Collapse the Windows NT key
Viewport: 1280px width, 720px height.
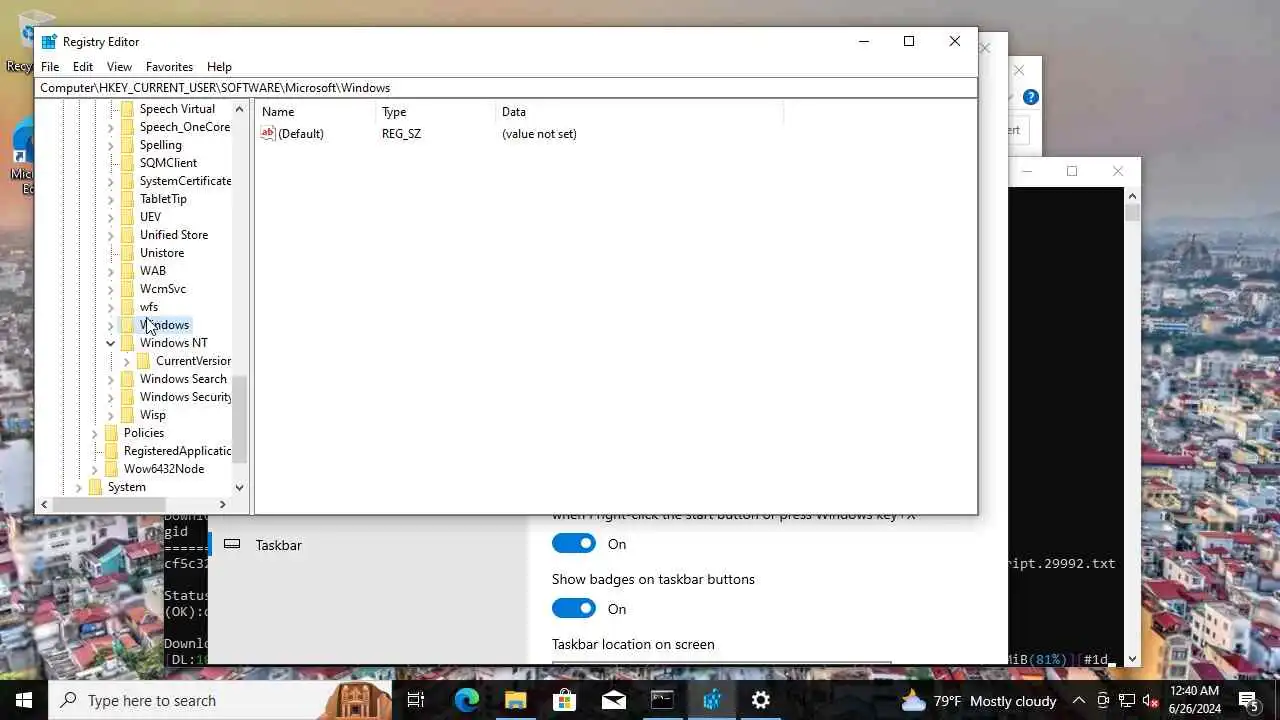pos(111,343)
